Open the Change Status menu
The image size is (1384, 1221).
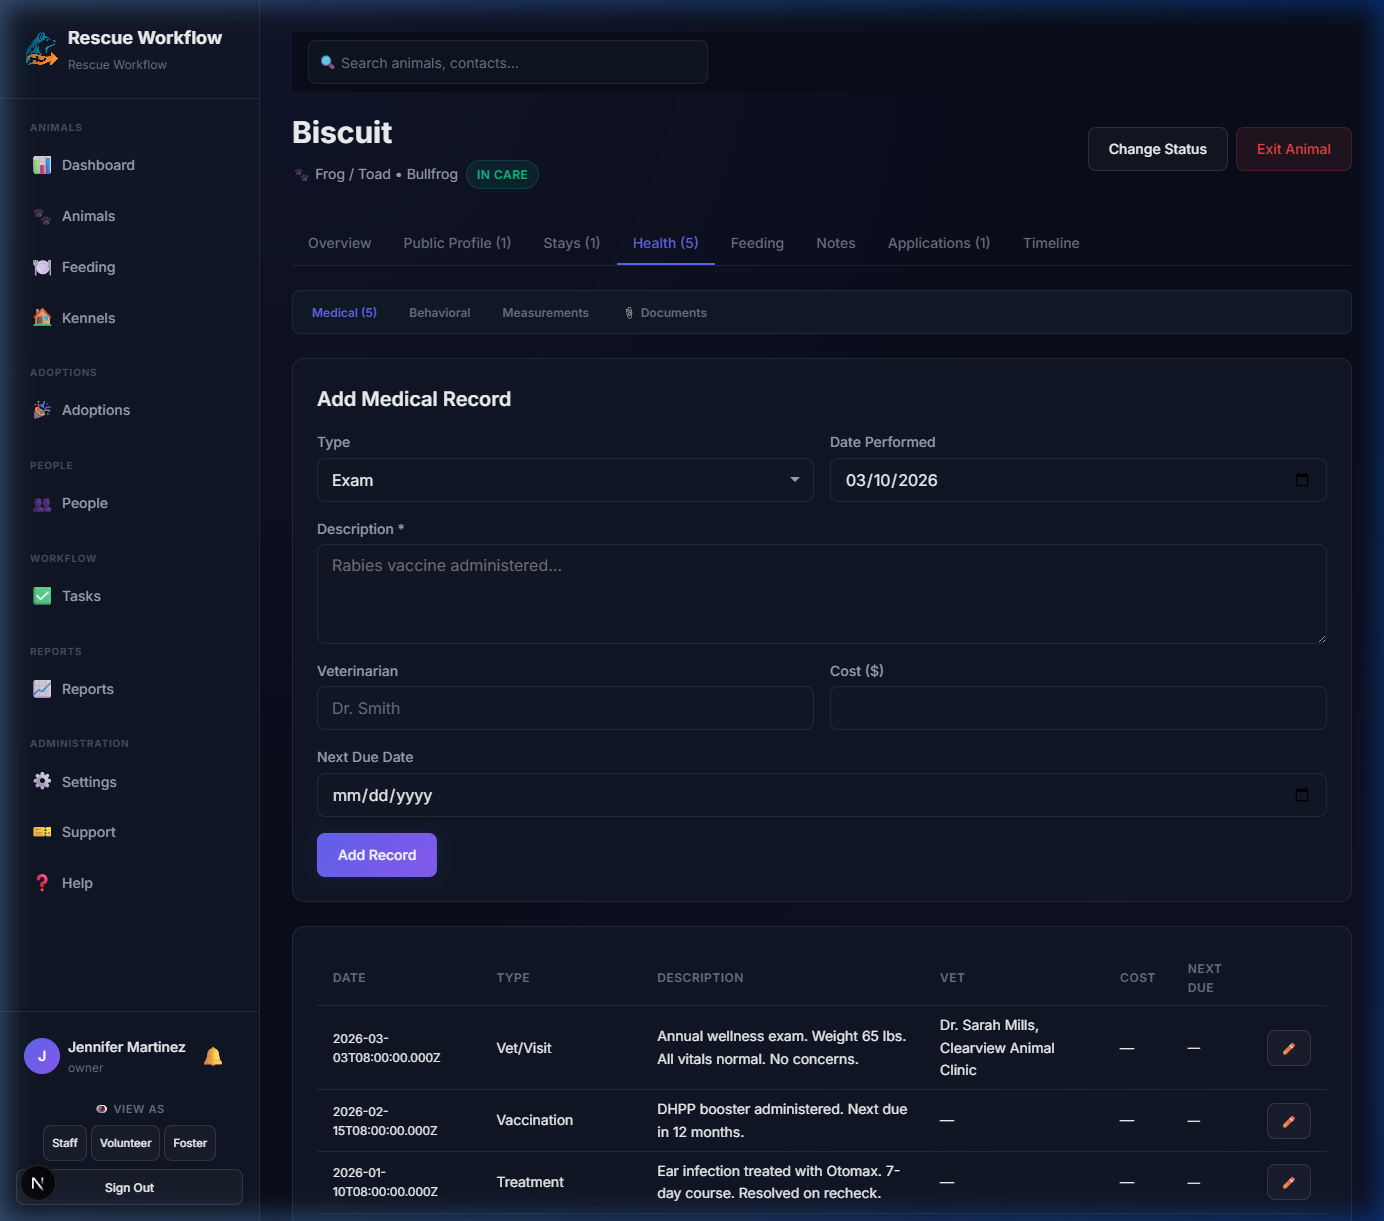pyautogui.click(x=1157, y=149)
